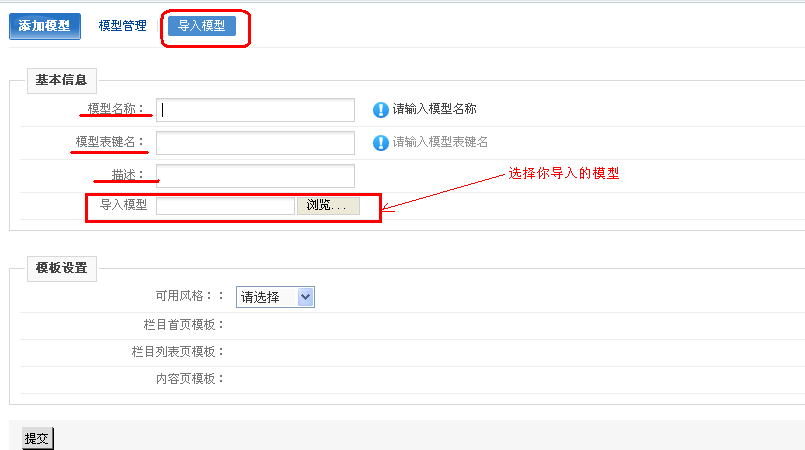Click the info icon beside 请输入模型表键名

click(381, 143)
